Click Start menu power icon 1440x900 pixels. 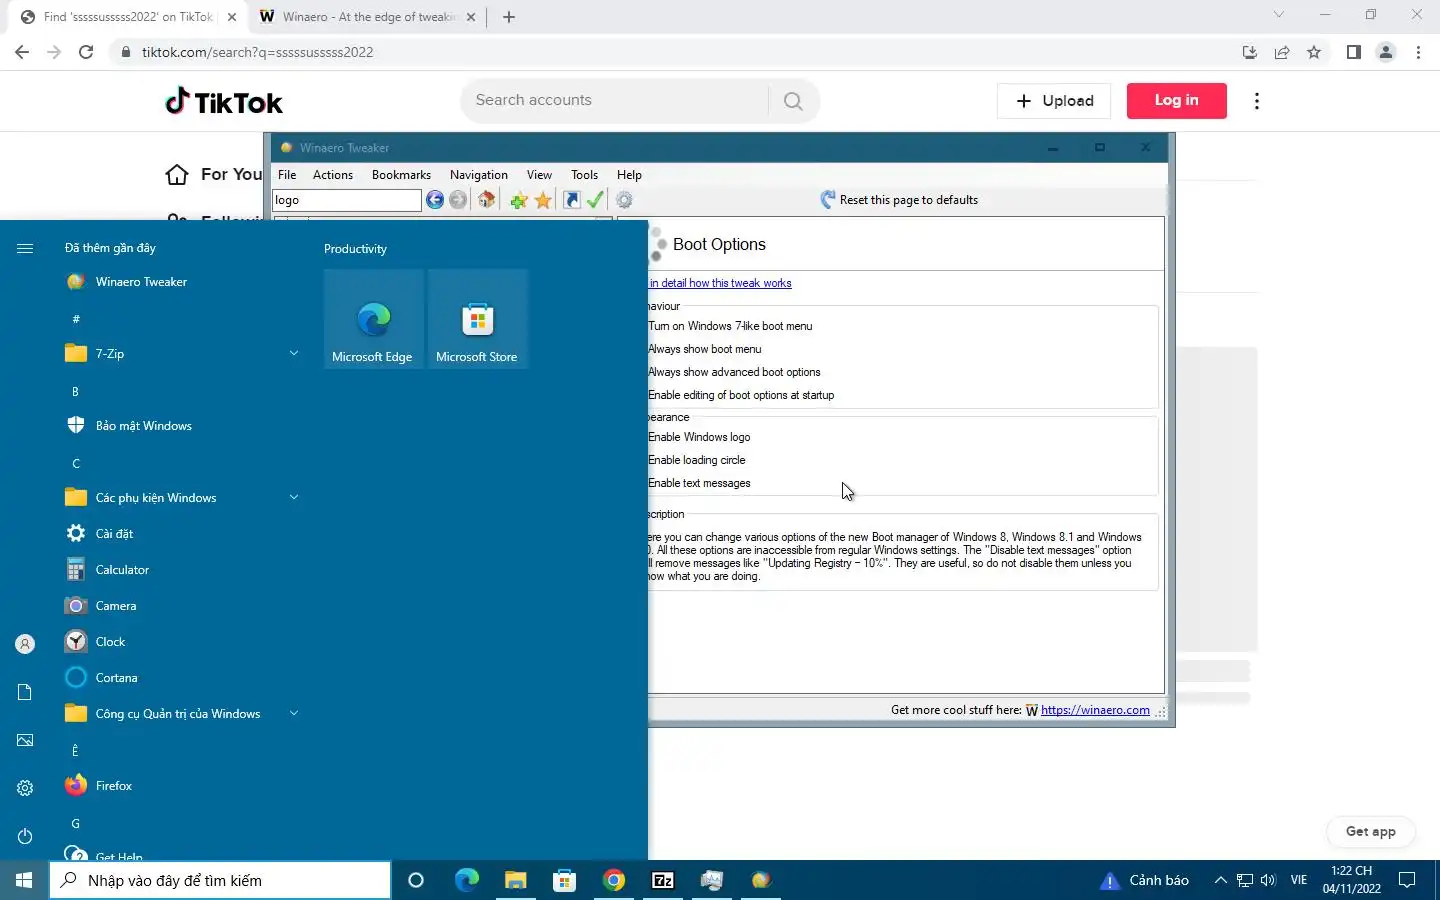[25, 836]
